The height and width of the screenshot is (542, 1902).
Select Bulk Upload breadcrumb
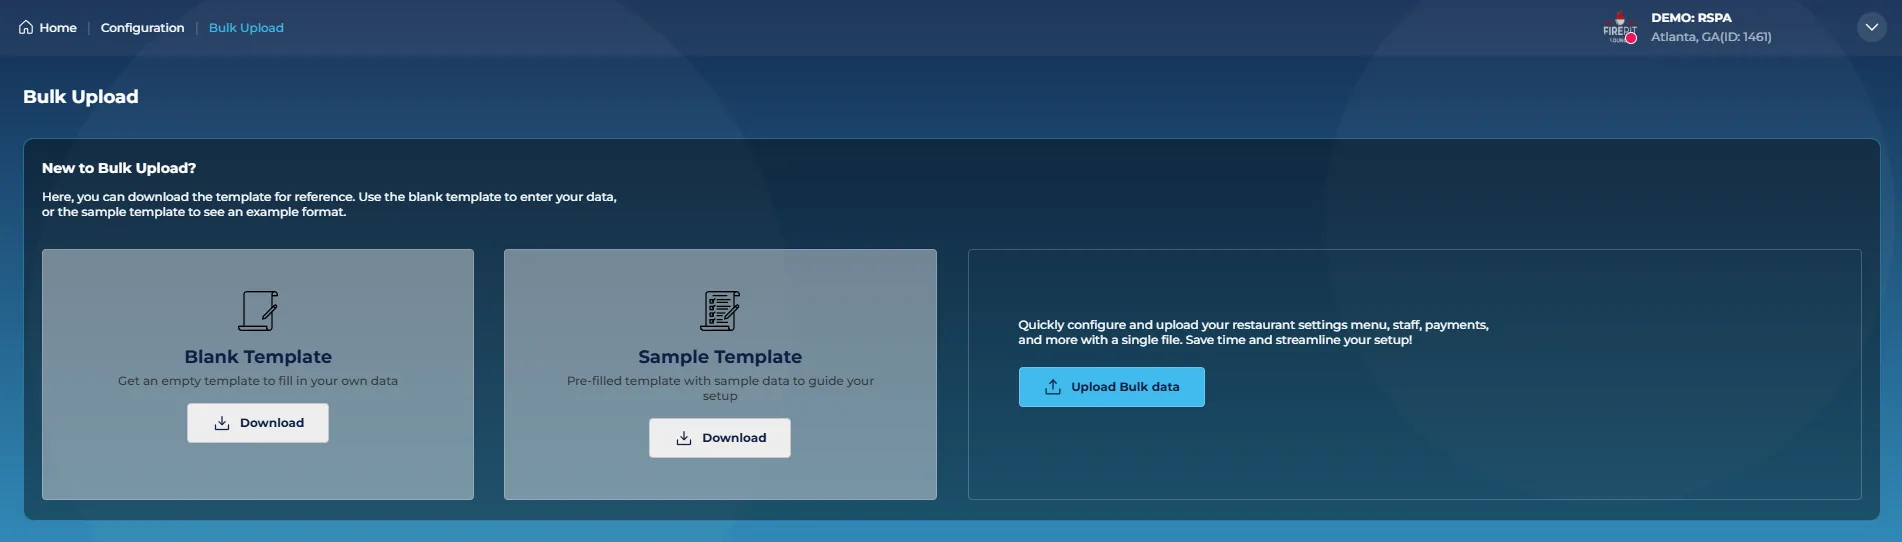(x=246, y=28)
